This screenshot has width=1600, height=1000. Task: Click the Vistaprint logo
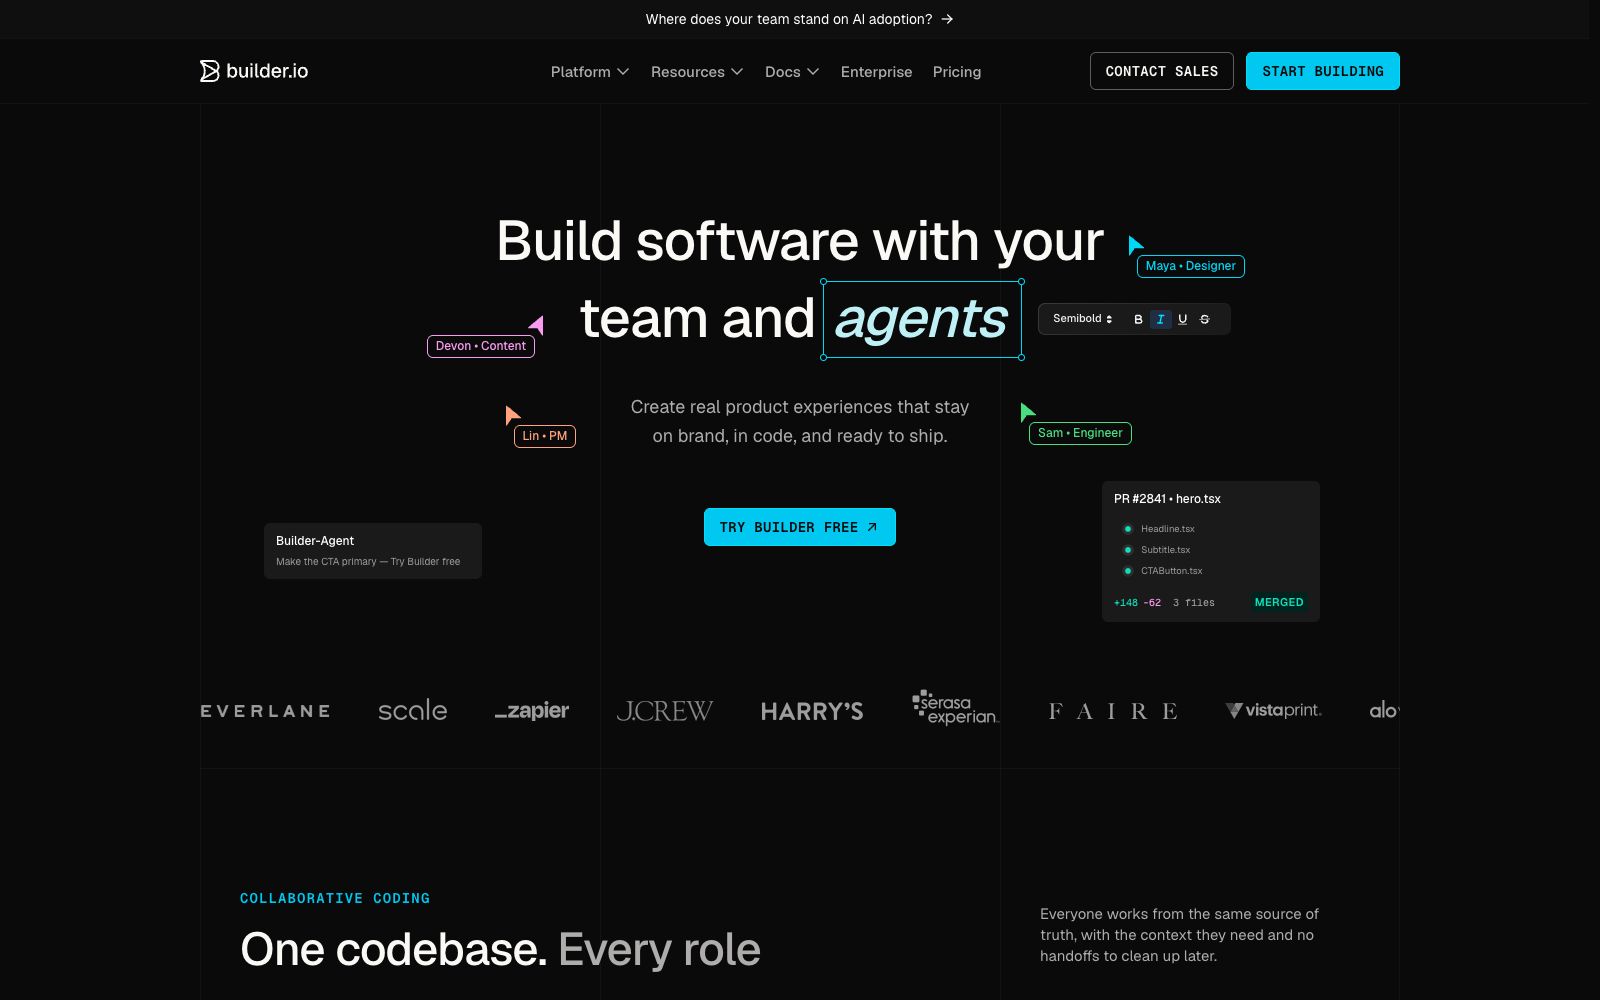pyautogui.click(x=1273, y=710)
